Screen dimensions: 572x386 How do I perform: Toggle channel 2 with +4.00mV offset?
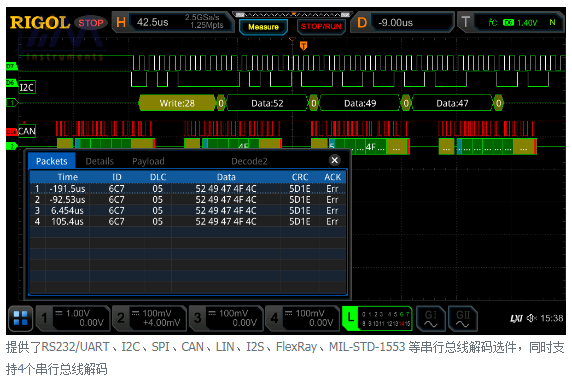150,318
